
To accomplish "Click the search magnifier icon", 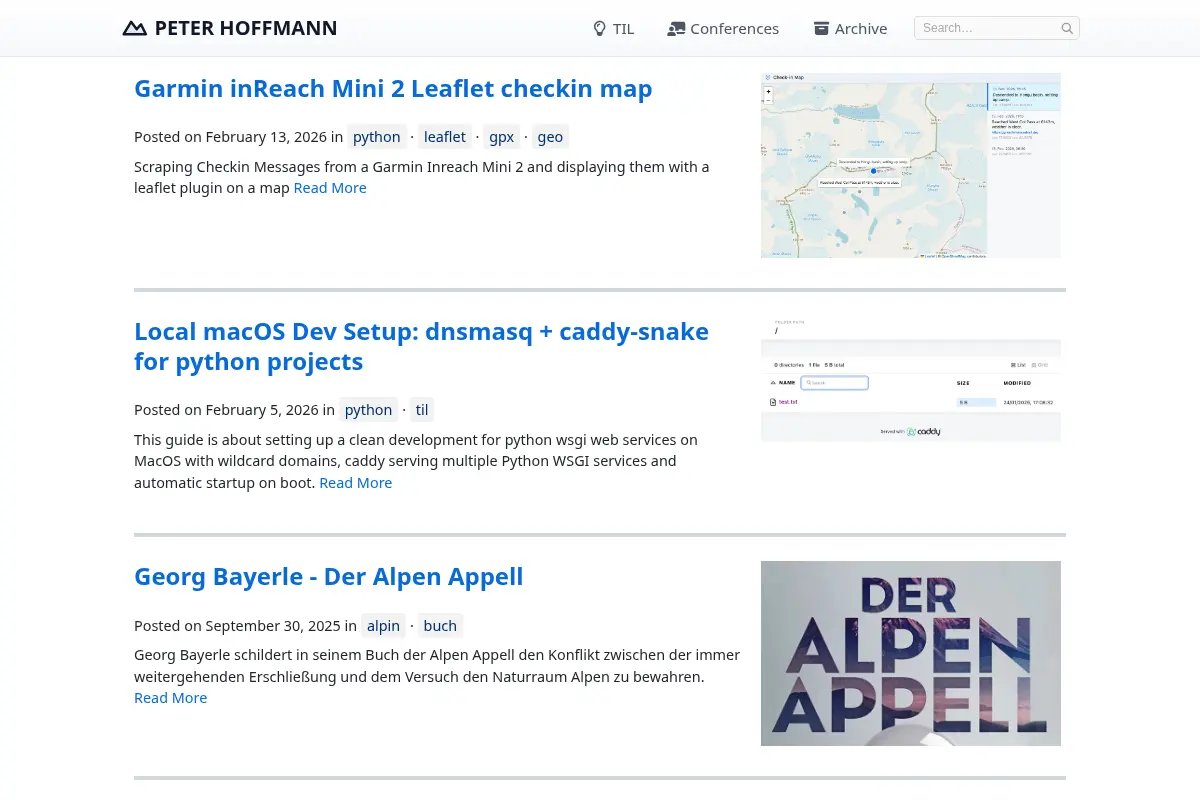I will pyautogui.click(x=1067, y=28).
